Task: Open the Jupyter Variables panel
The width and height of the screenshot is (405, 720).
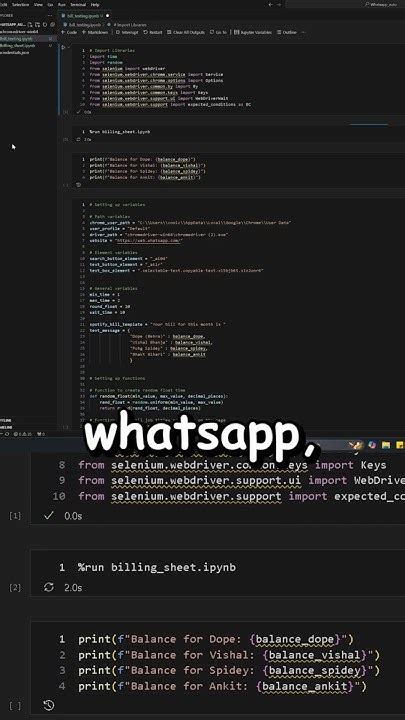Action: (x=253, y=32)
